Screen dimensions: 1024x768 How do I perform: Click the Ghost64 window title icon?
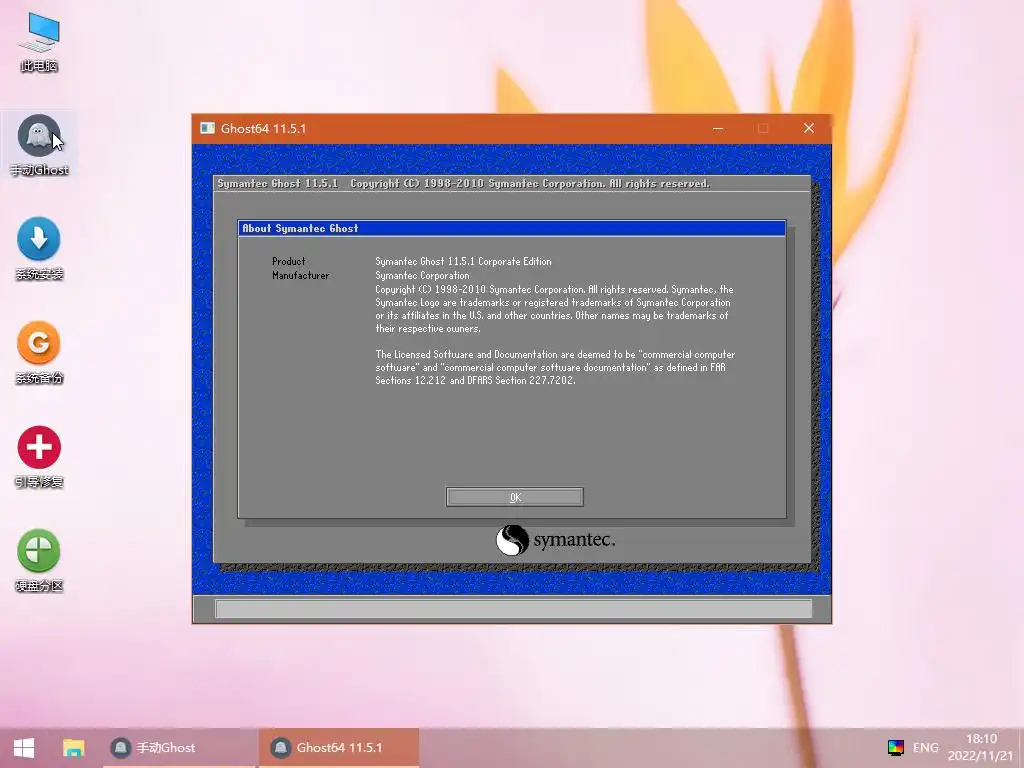(x=208, y=128)
